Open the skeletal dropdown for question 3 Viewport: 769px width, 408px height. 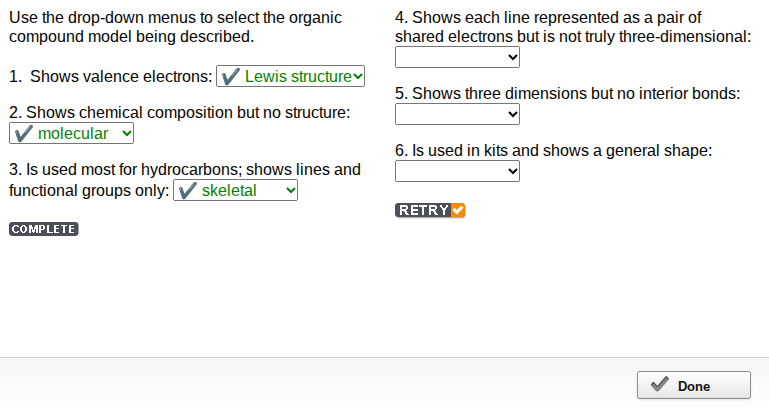(x=235, y=190)
